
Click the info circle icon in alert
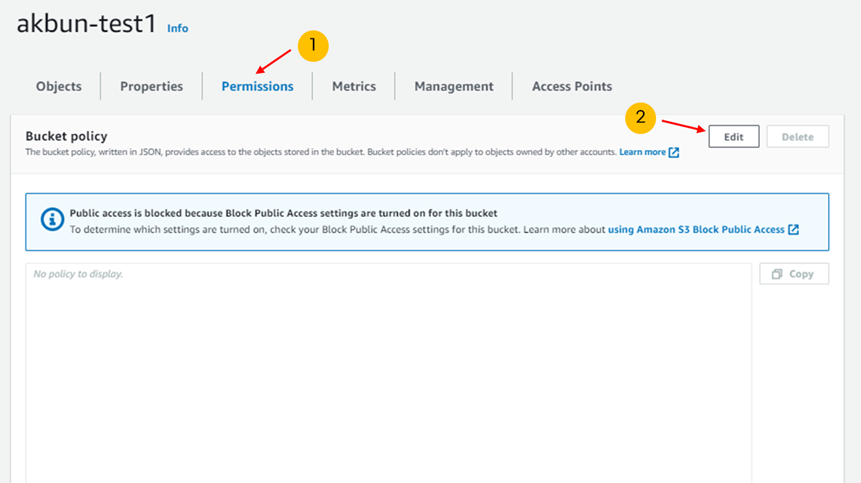(x=52, y=220)
